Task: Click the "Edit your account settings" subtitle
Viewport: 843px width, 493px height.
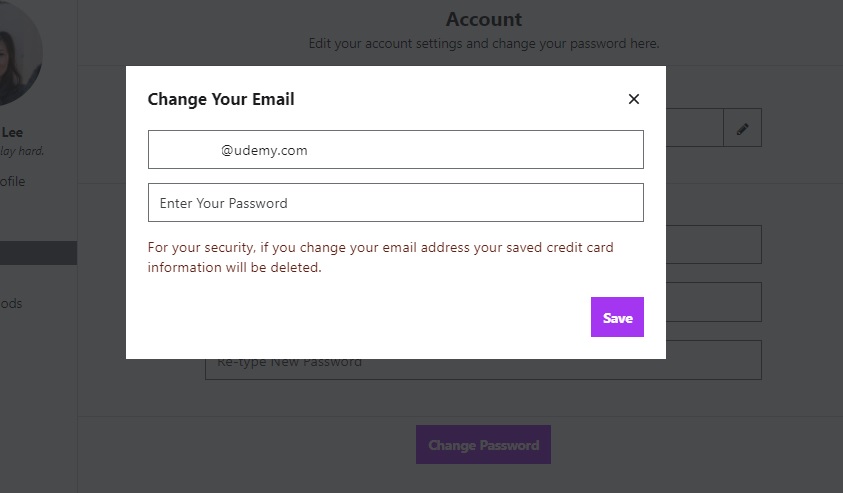Action: tap(483, 44)
